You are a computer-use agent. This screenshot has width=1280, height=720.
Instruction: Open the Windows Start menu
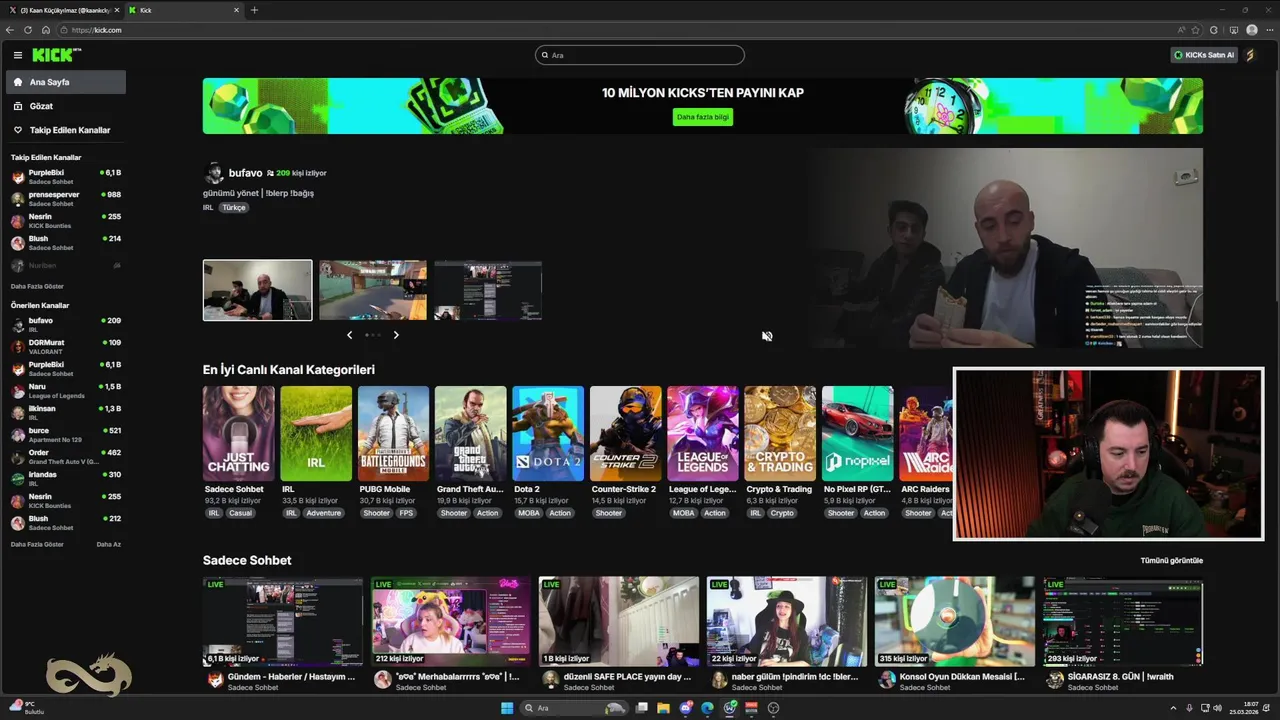(x=507, y=708)
